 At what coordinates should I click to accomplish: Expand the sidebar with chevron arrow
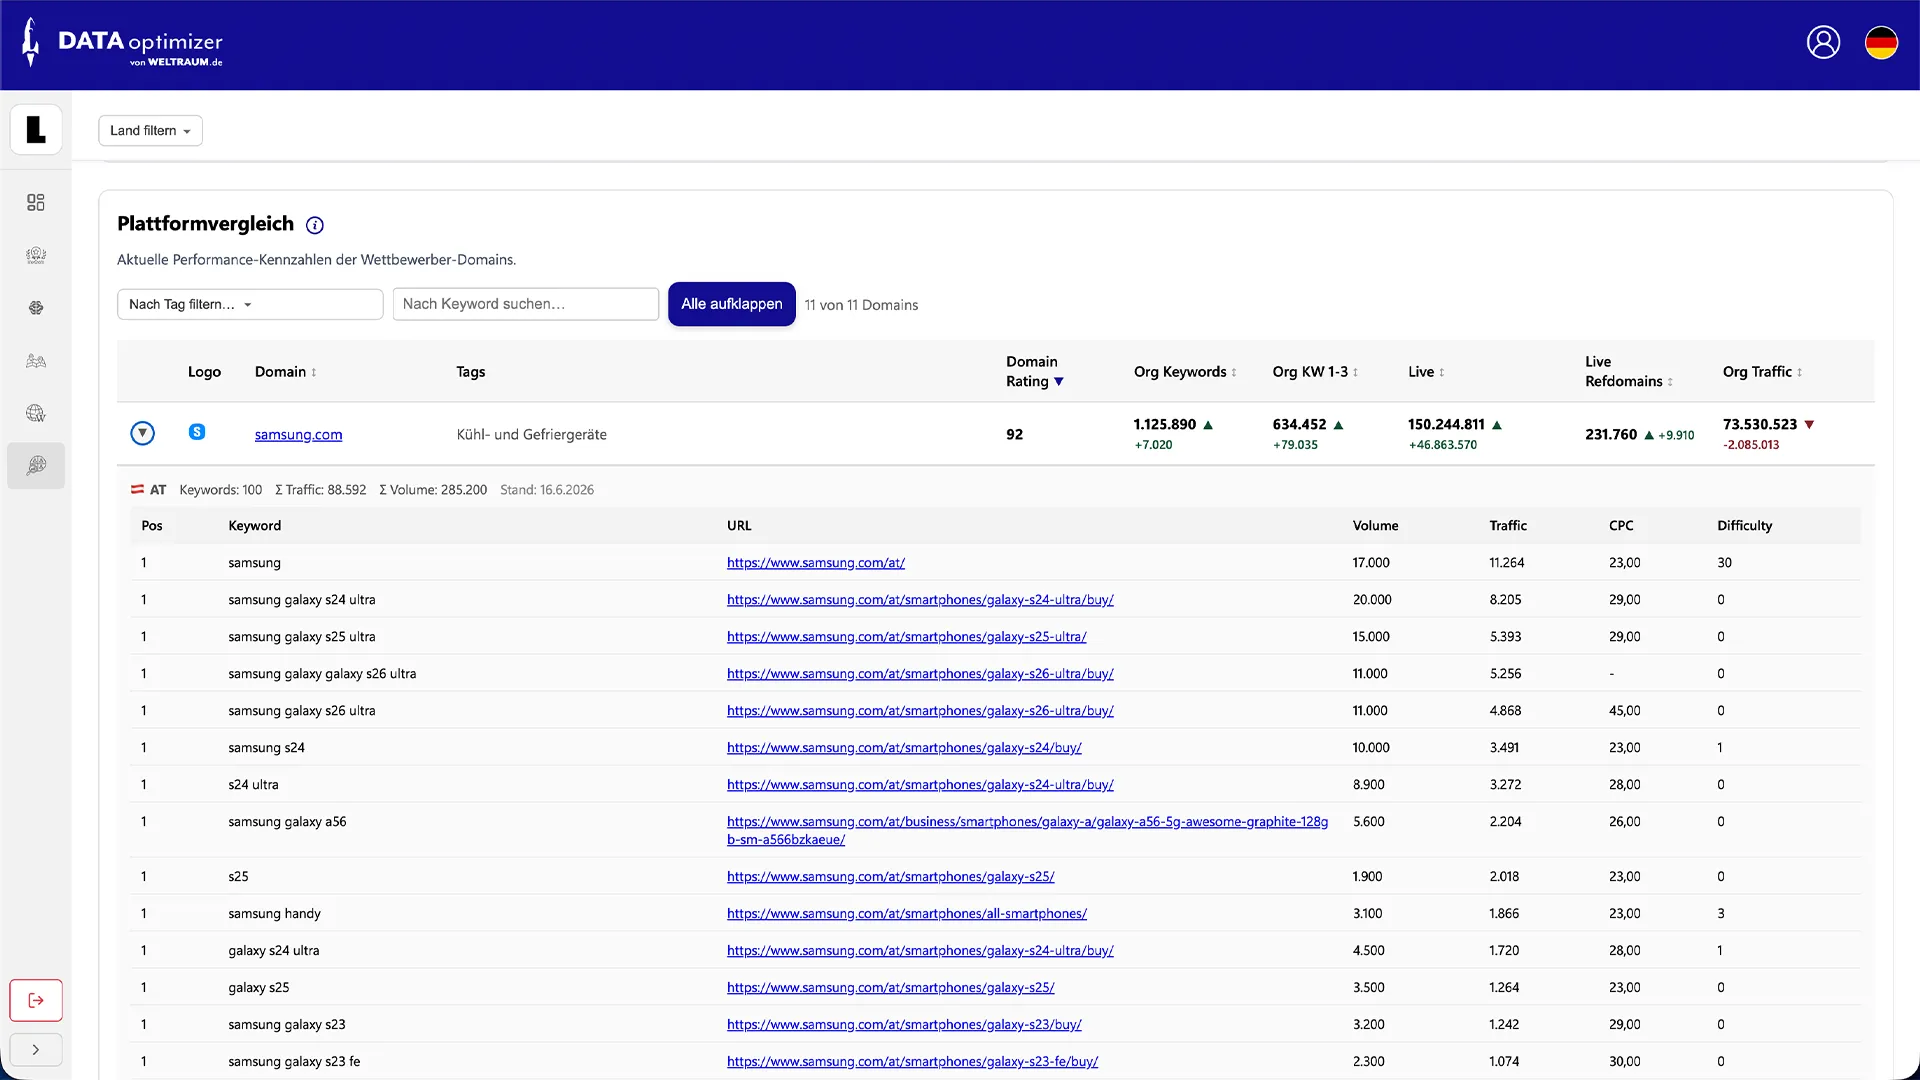pyautogui.click(x=36, y=1050)
